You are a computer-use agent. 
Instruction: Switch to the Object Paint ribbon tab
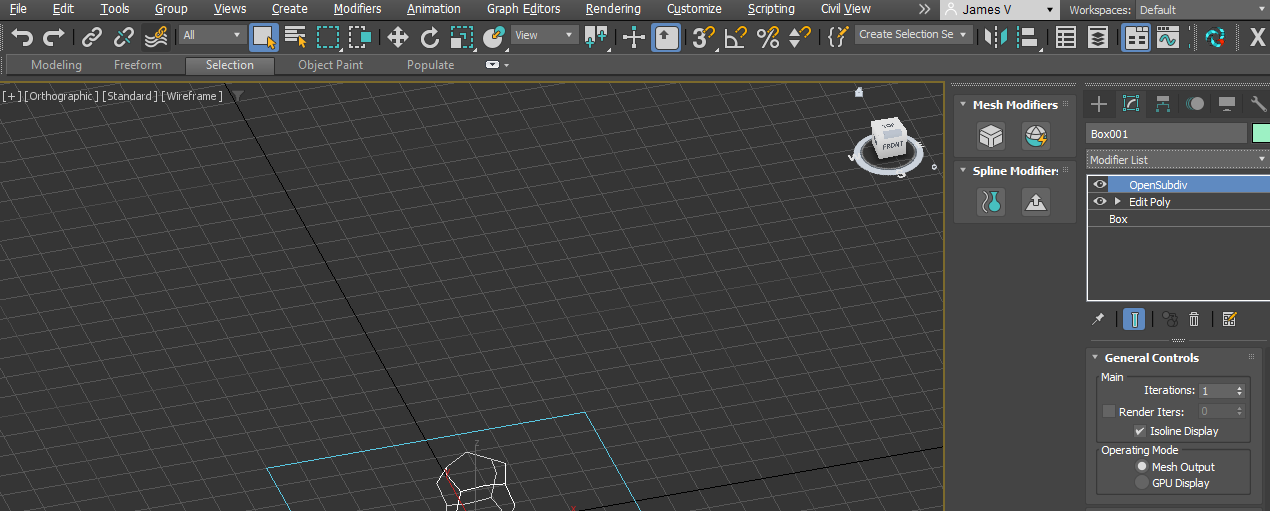pyautogui.click(x=330, y=65)
